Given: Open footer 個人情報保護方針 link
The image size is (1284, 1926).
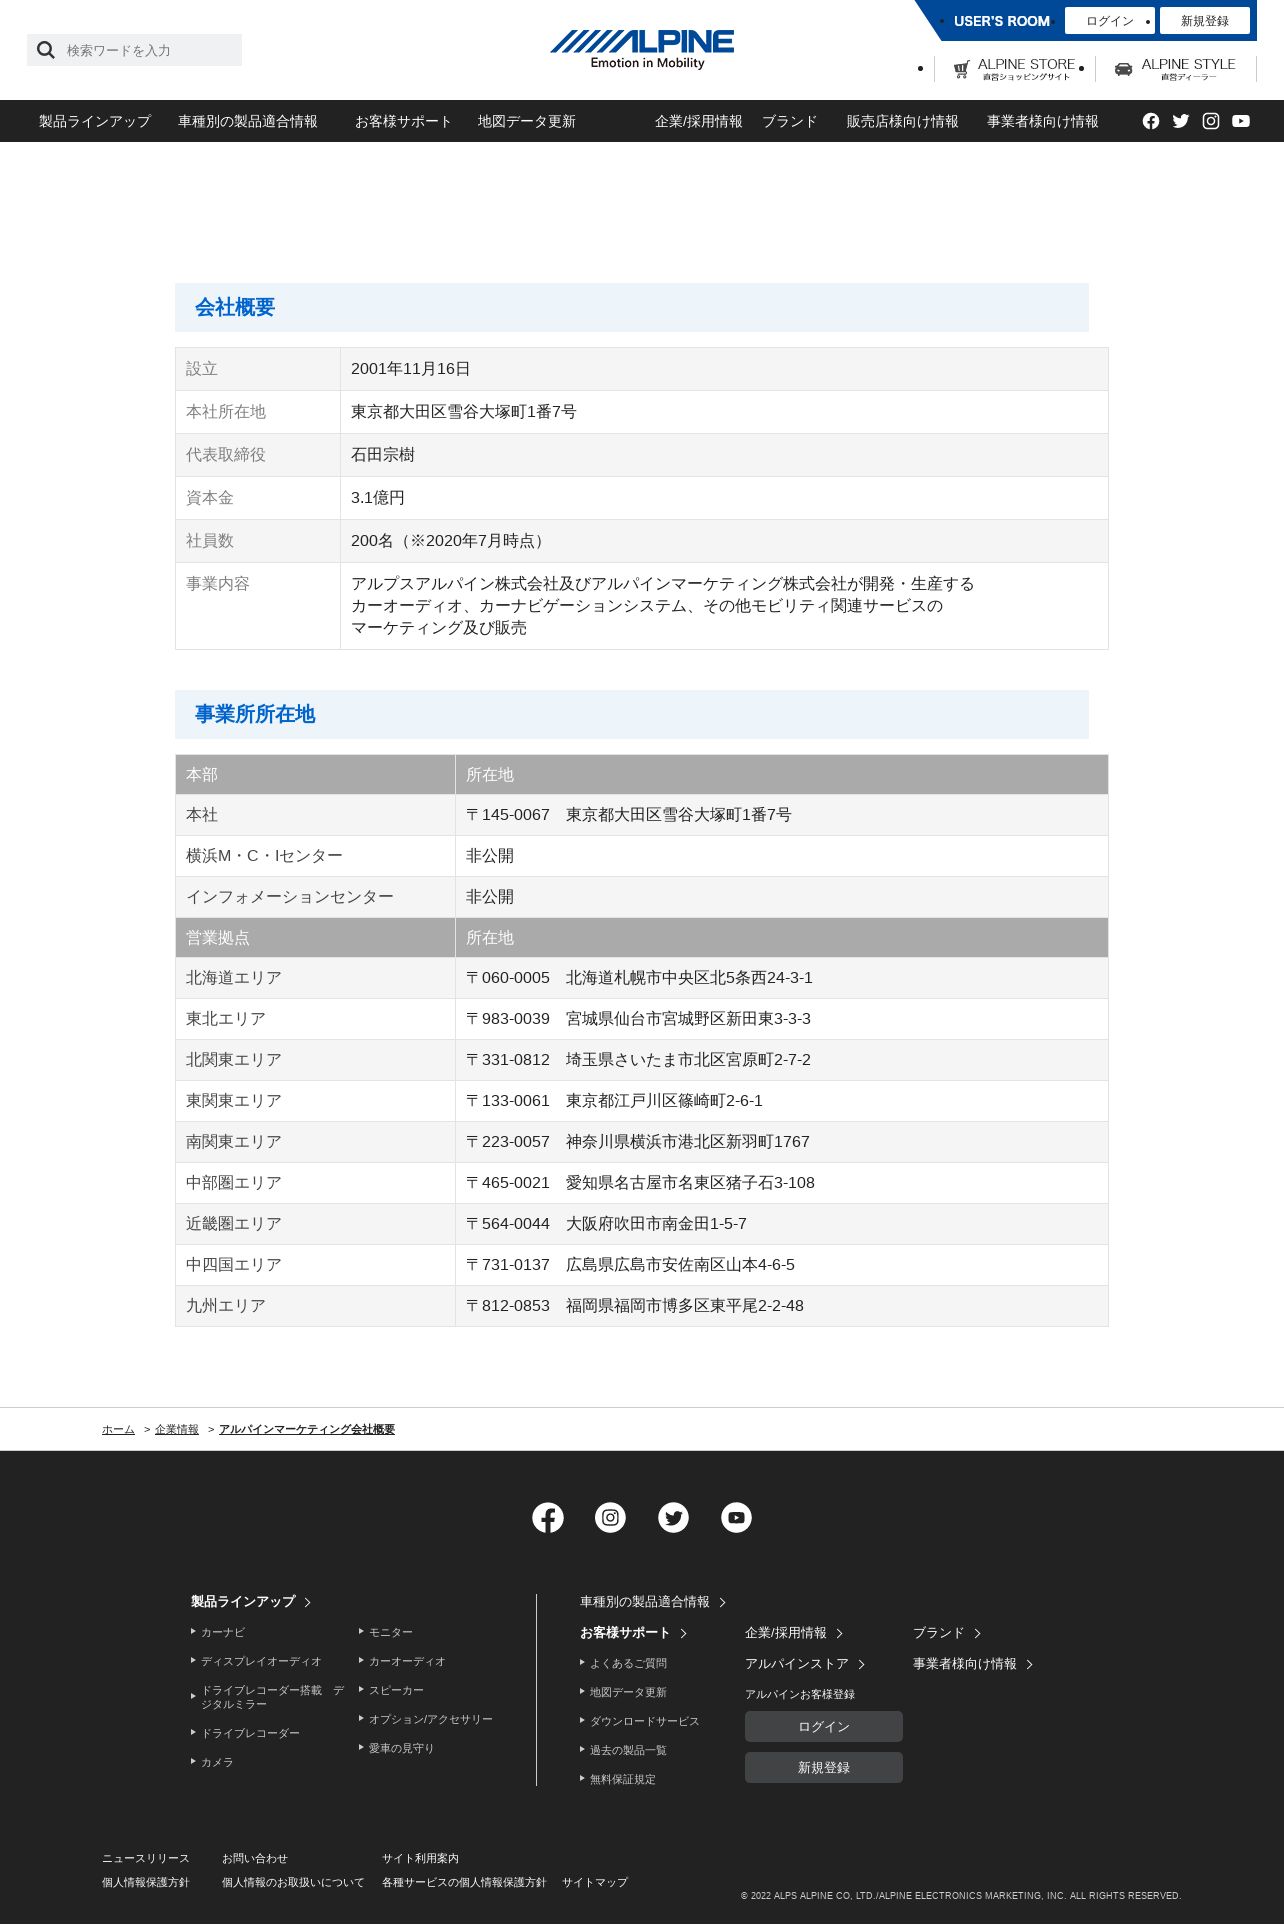Looking at the screenshot, I should click(x=146, y=1883).
